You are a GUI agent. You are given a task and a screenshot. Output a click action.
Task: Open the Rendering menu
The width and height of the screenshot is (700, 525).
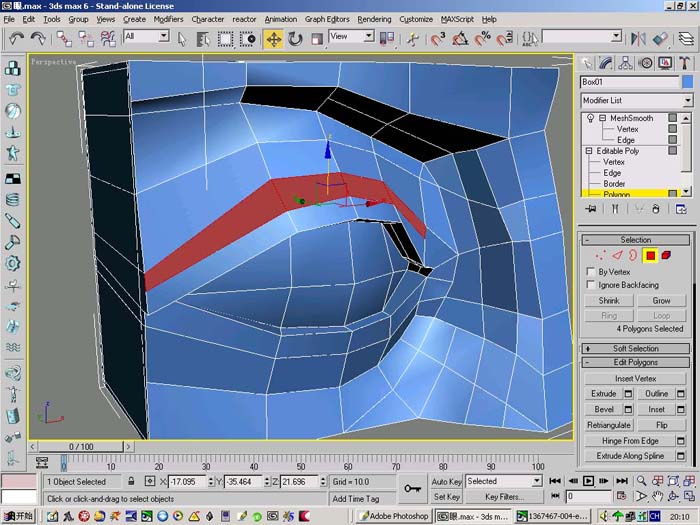pyautogui.click(x=374, y=19)
